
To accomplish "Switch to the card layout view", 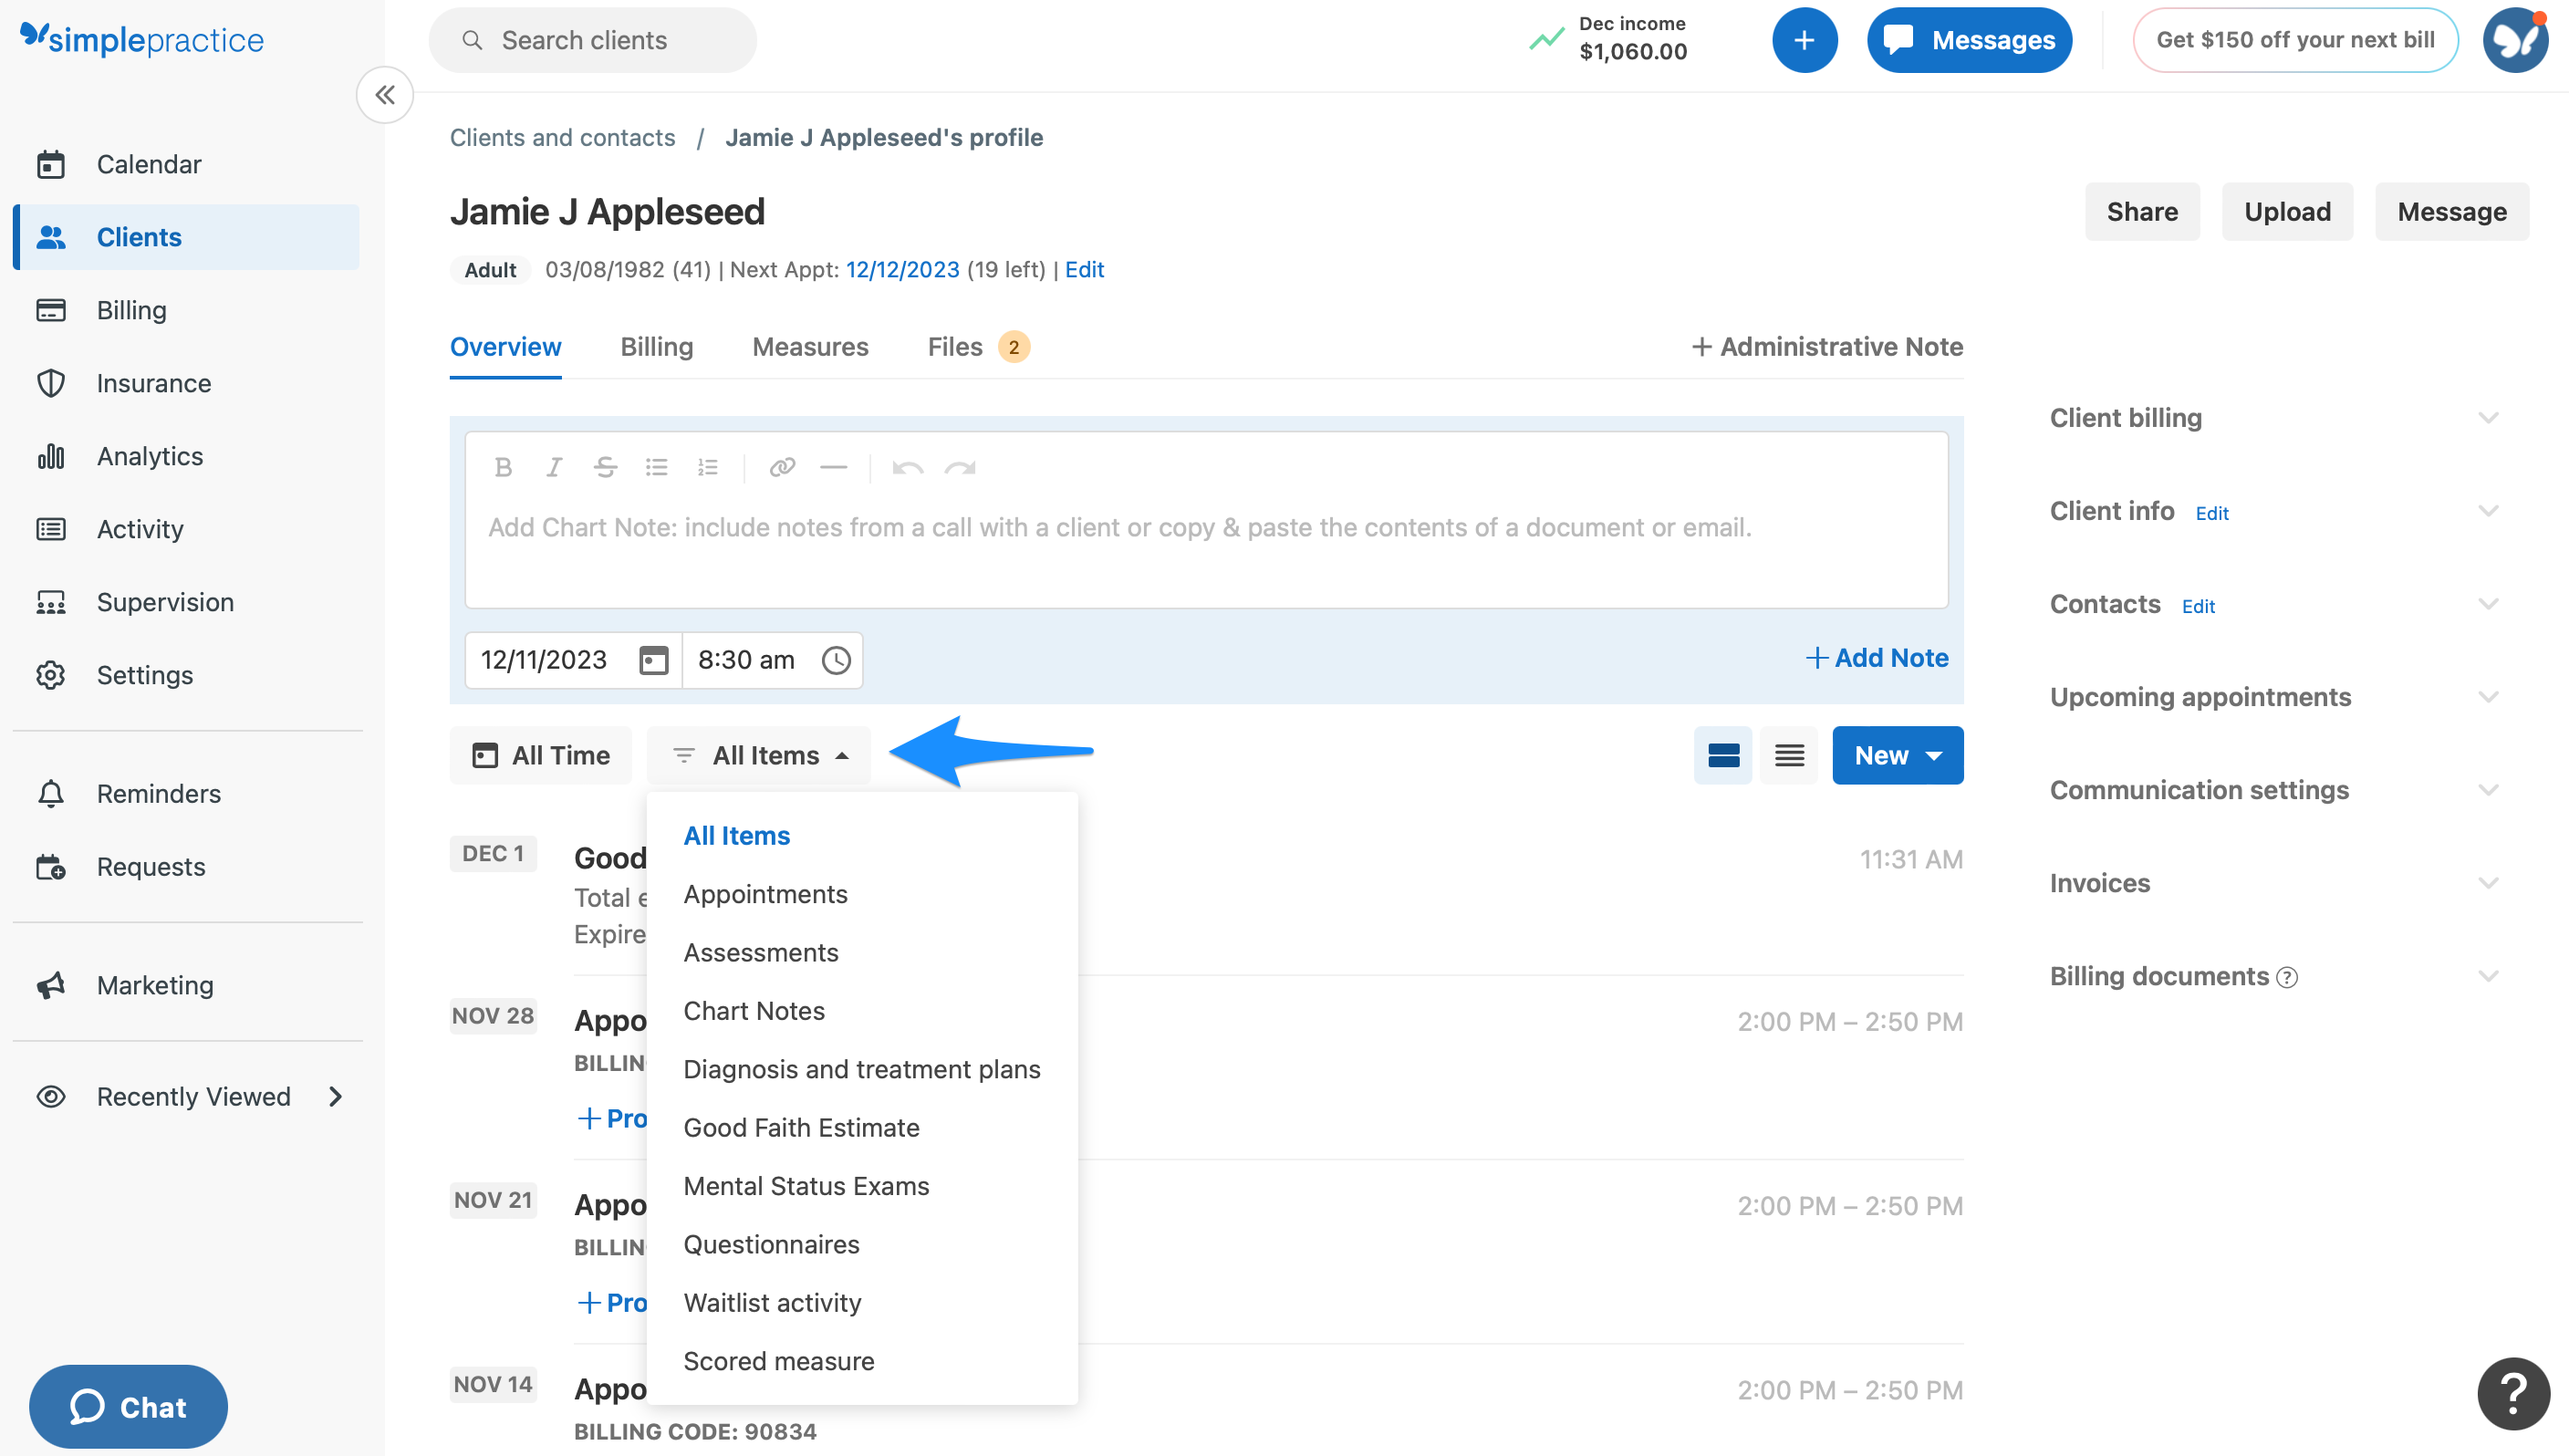I will (1723, 755).
